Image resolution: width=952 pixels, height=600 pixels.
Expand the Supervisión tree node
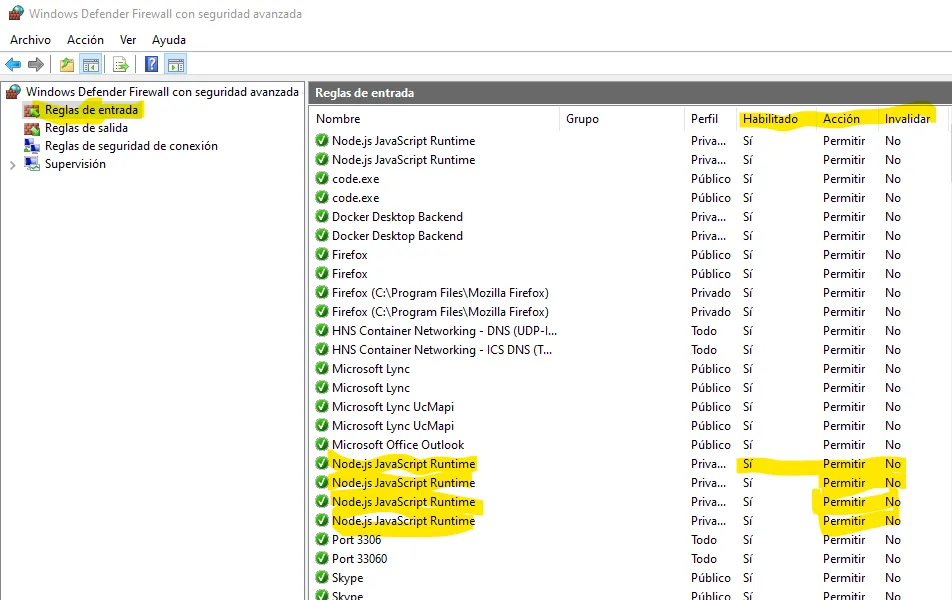click(12, 165)
